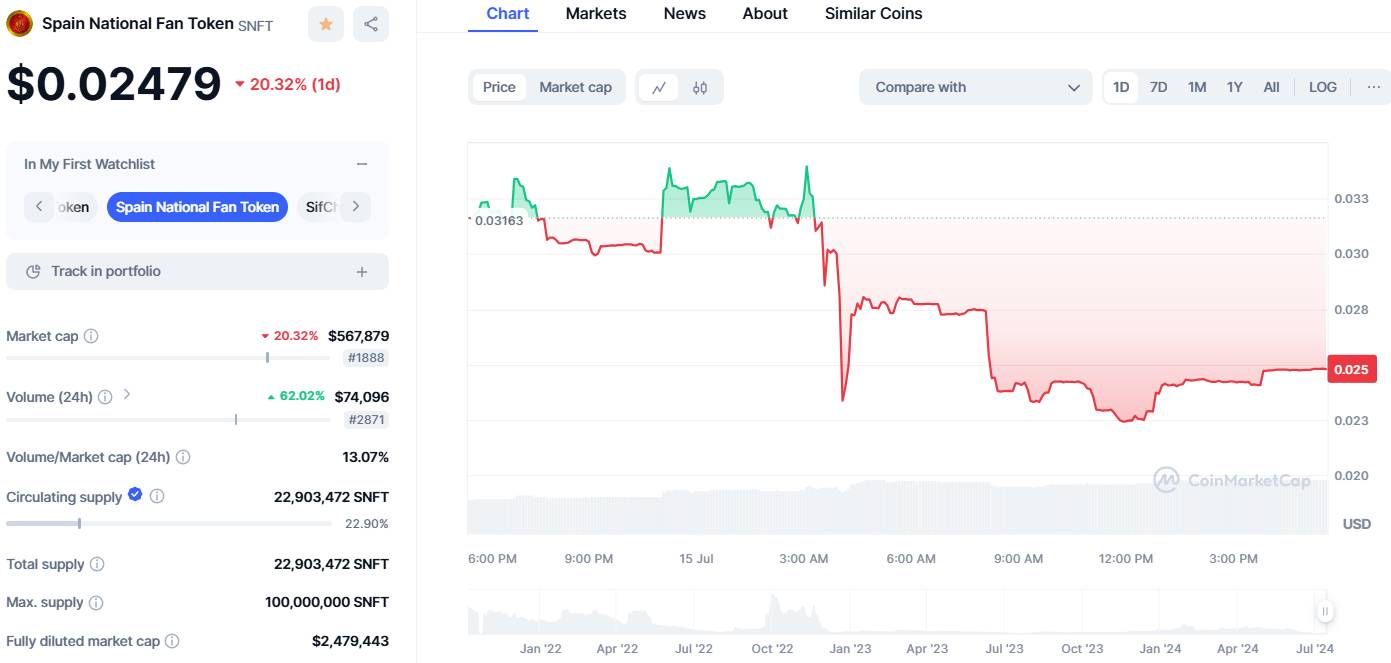Switch to candlestick chart icon

pos(700,87)
